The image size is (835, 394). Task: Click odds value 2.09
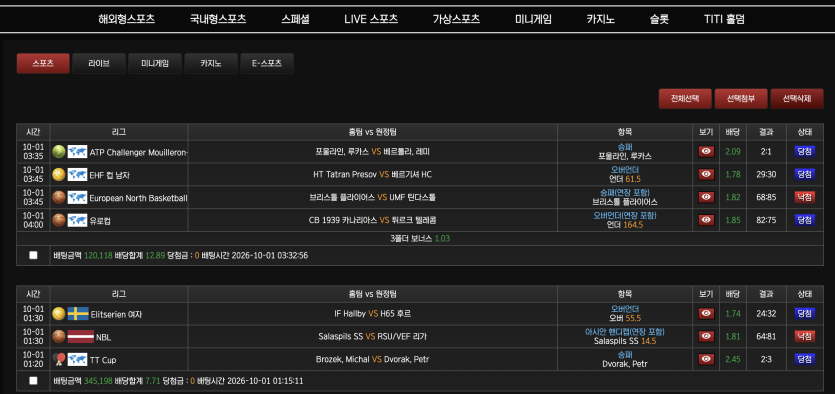(733, 152)
